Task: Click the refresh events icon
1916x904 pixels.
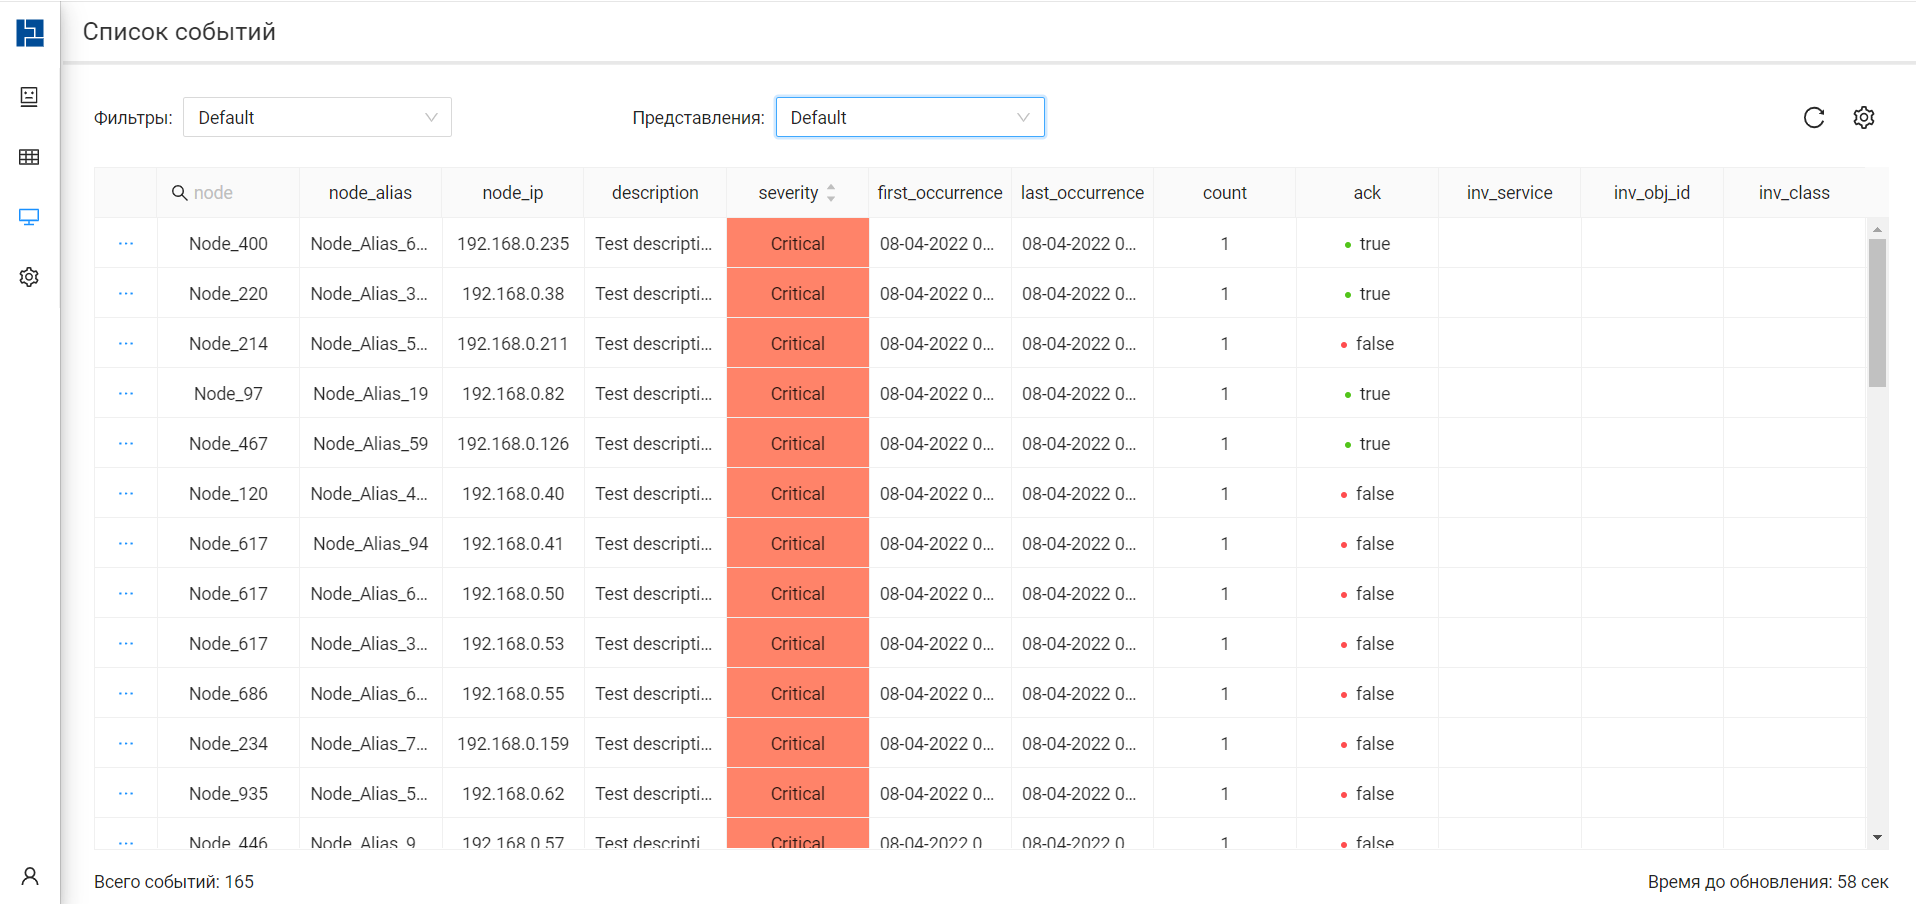Action: tap(1814, 118)
